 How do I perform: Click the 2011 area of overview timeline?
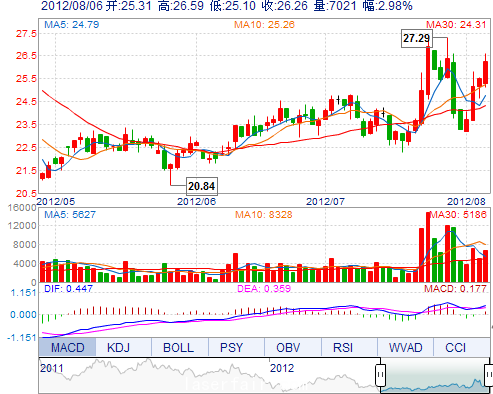tap(52, 368)
